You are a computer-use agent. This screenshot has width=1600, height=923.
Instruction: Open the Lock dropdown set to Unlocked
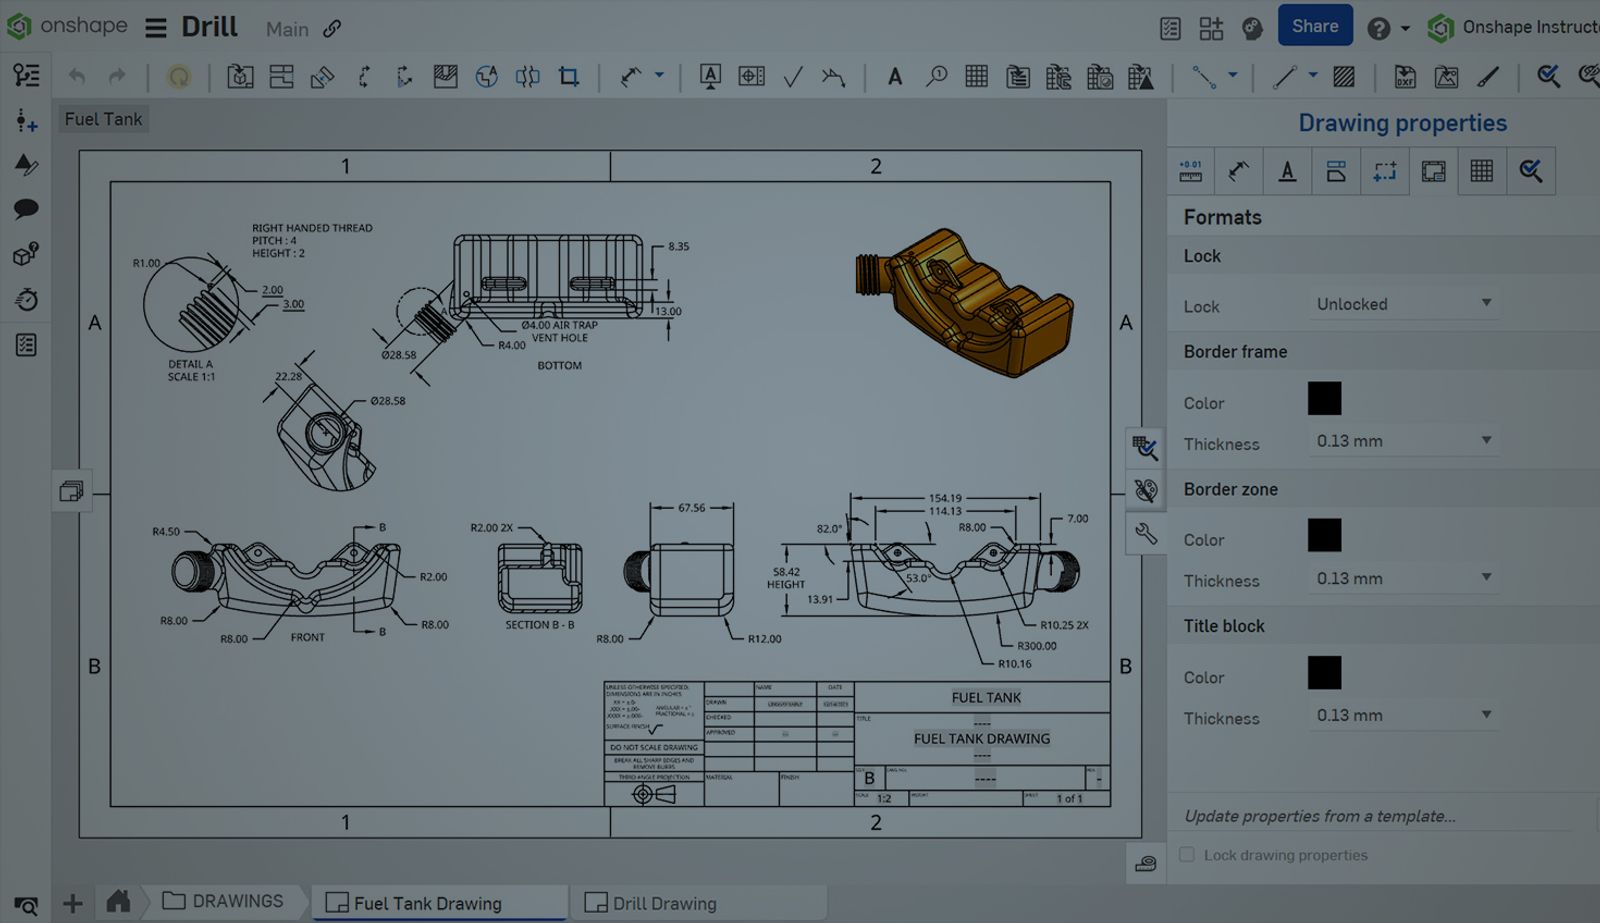1403,304
